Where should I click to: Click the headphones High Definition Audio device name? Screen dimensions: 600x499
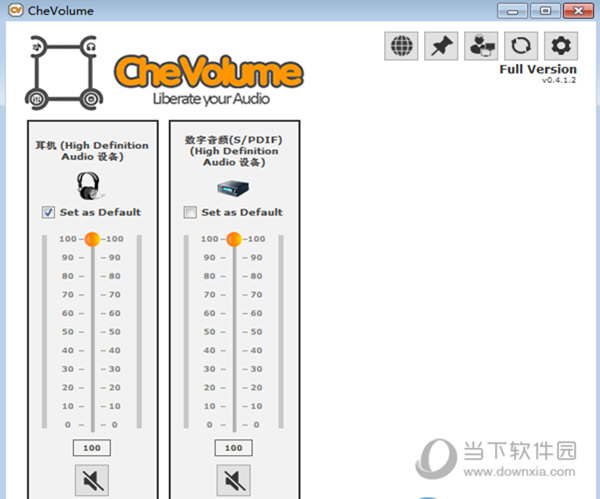point(92,151)
